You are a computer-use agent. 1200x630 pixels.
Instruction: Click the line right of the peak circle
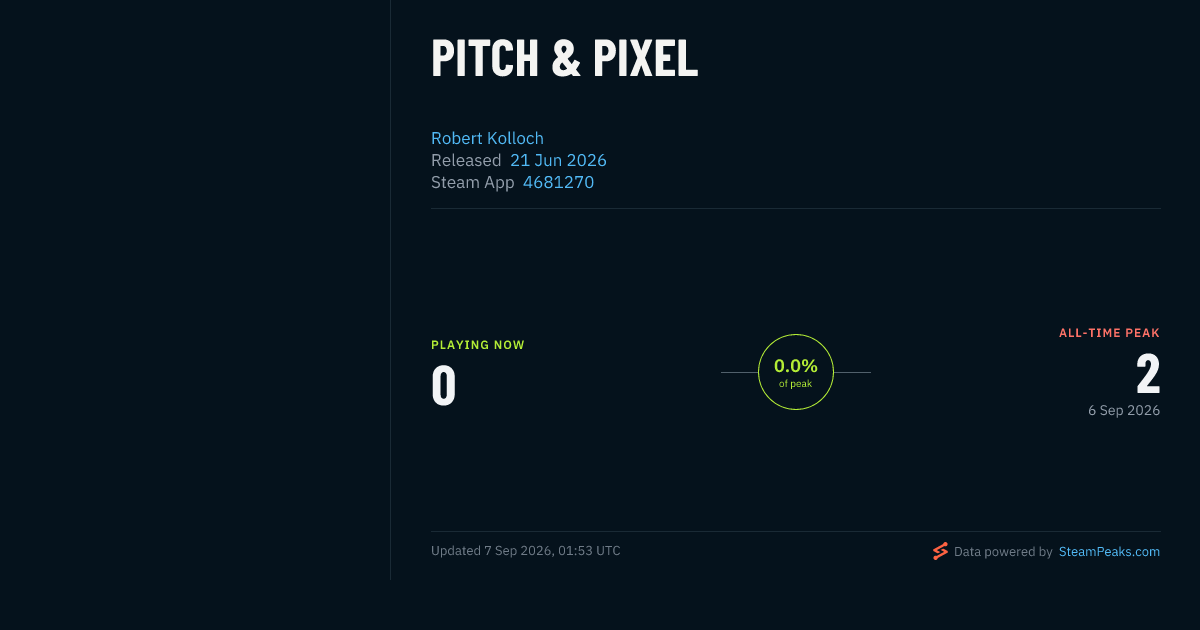tap(852, 372)
